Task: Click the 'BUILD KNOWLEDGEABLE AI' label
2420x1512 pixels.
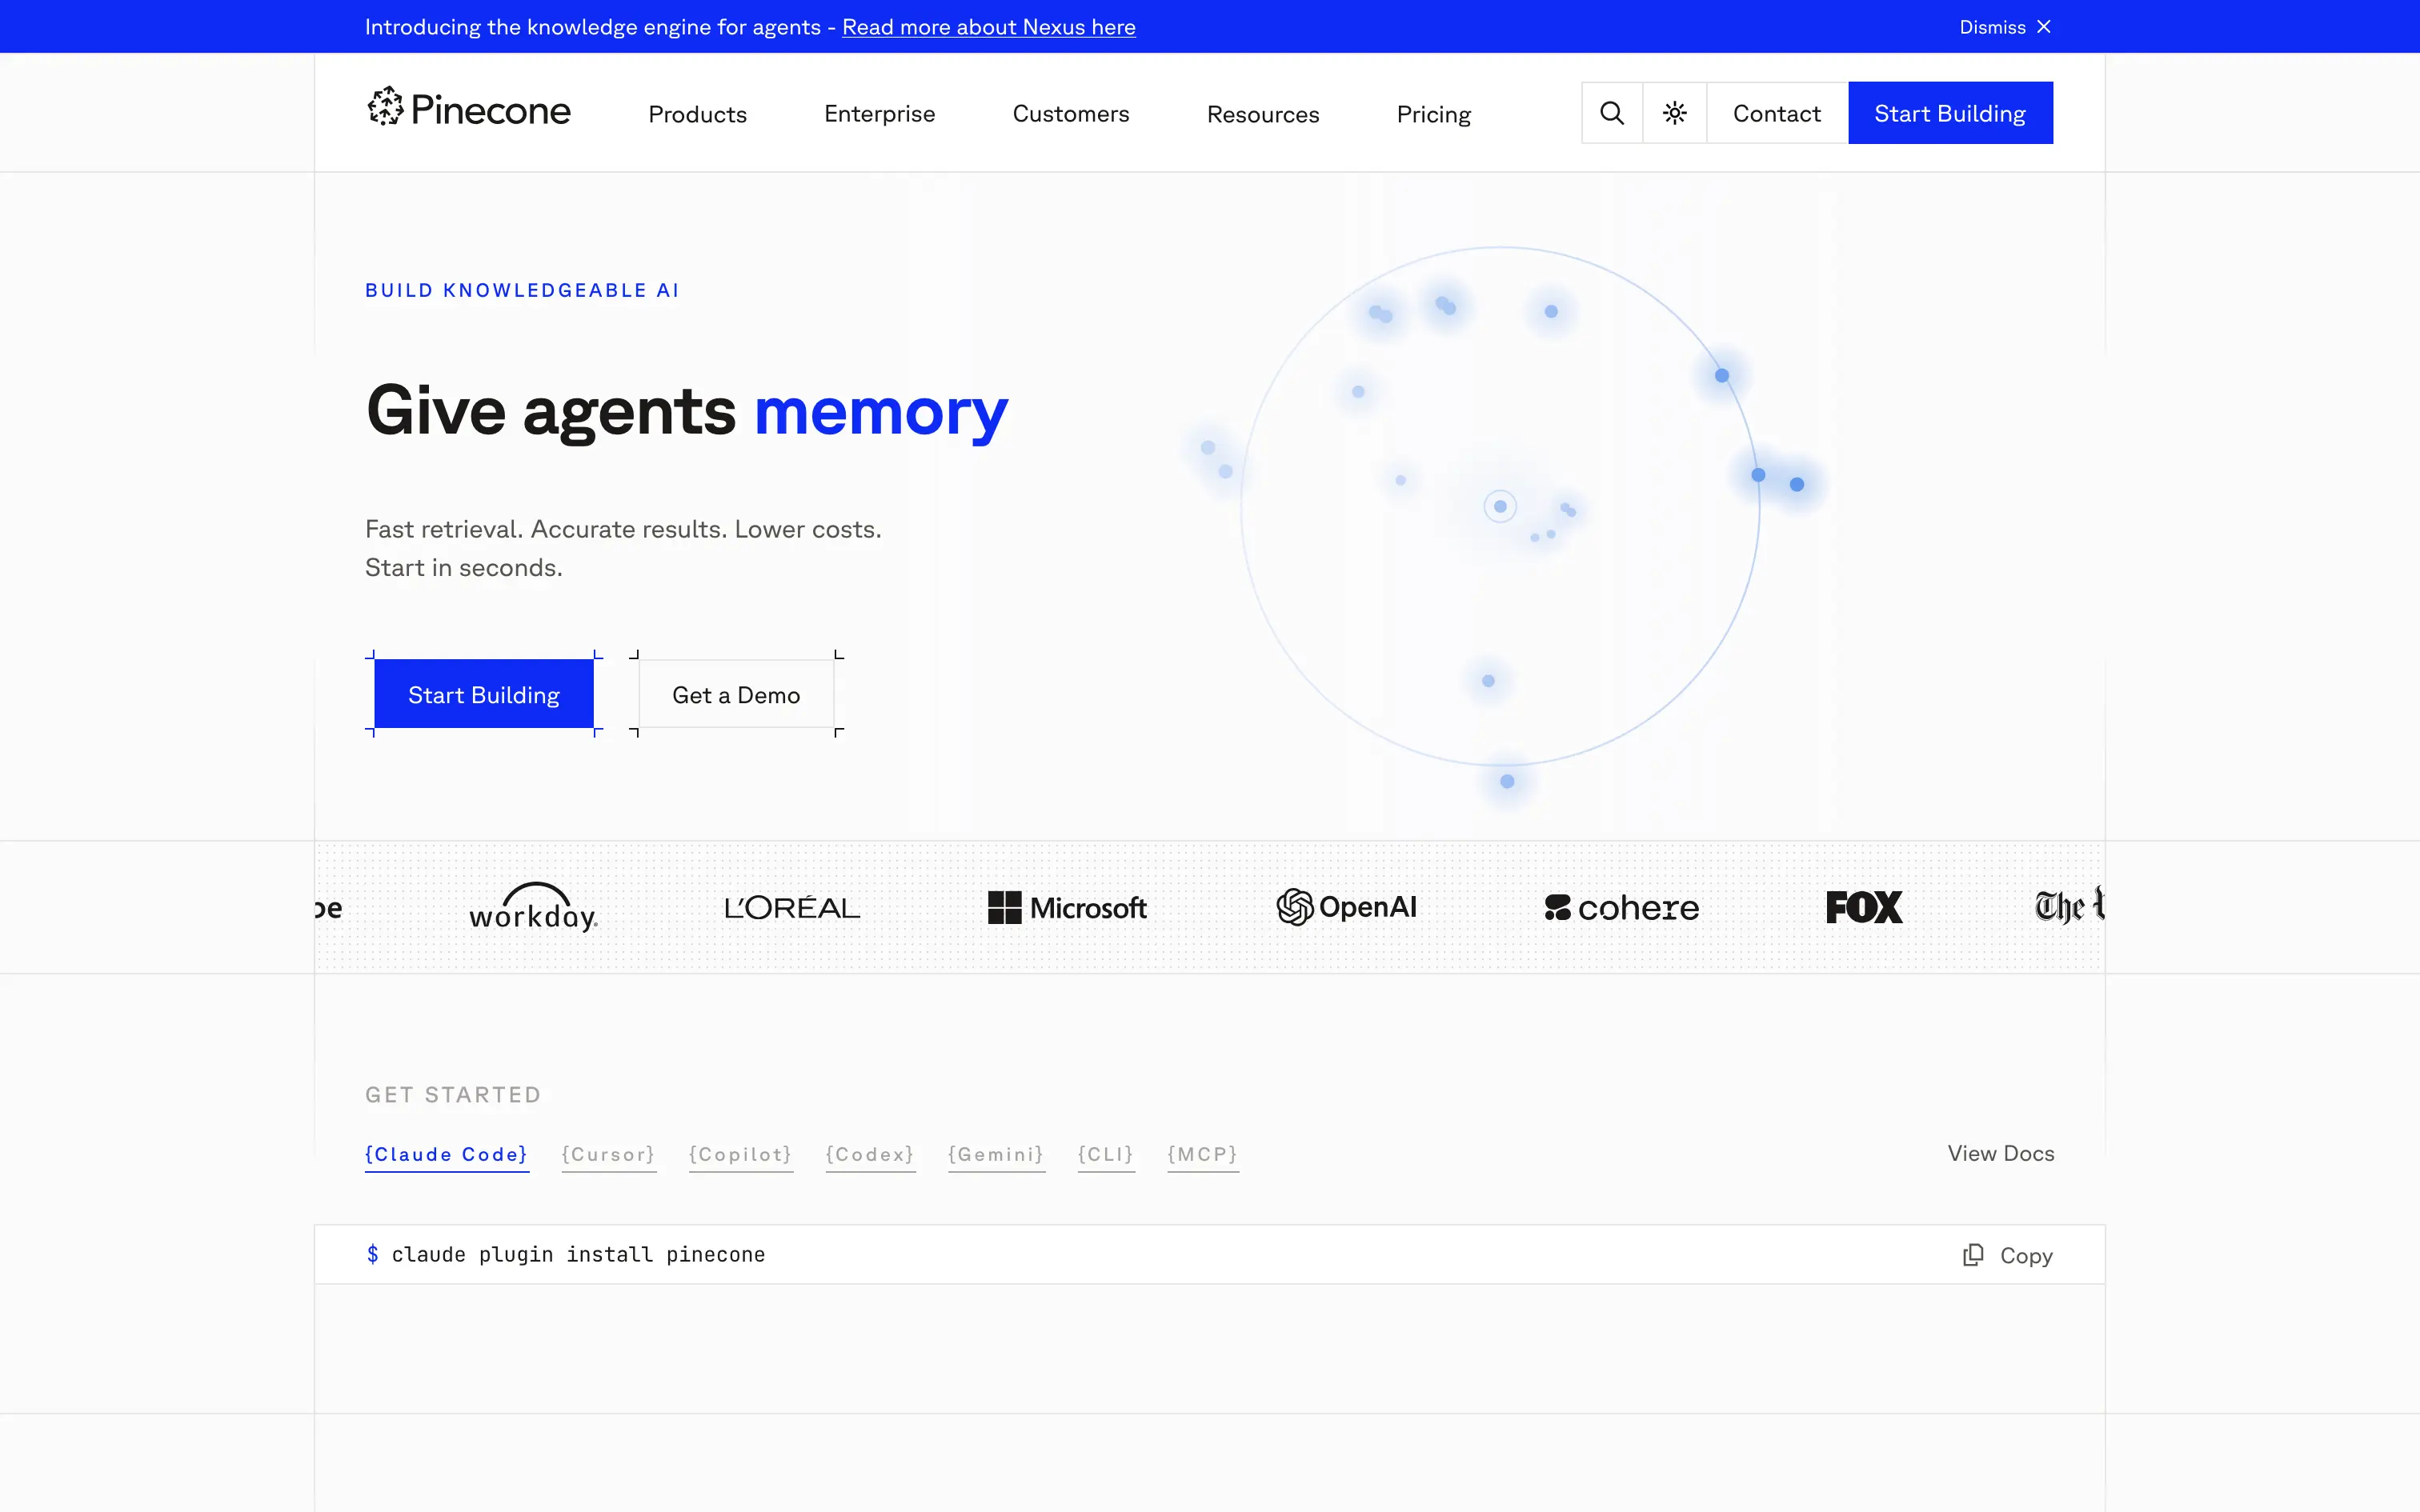Action: click(x=522, y=290)
